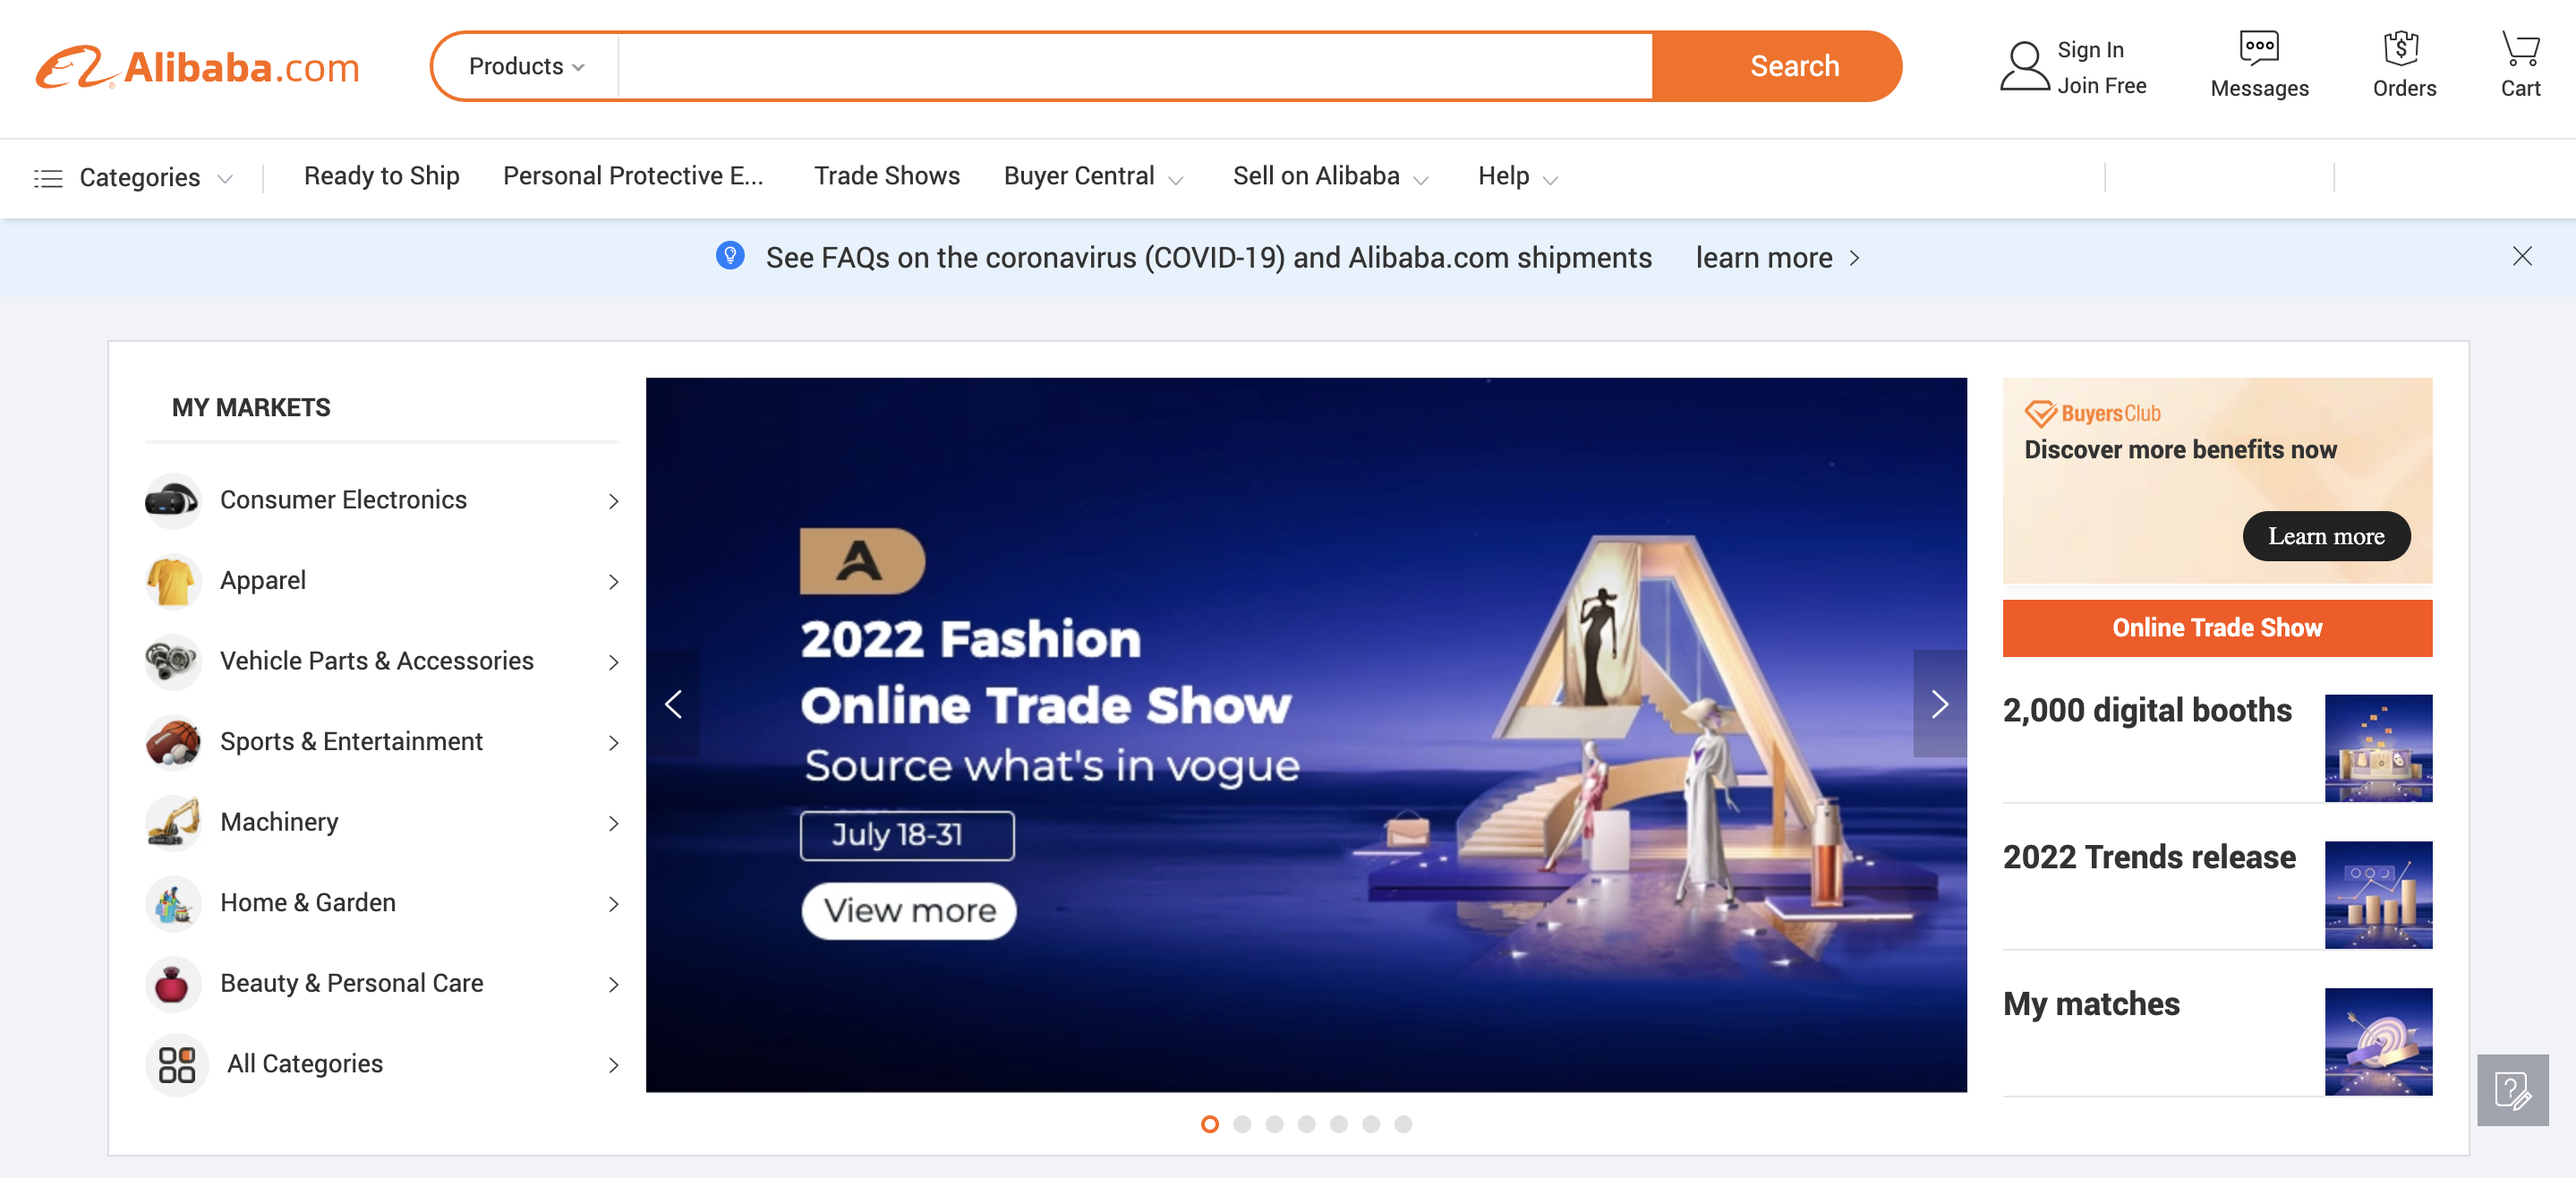Viewport: 2576px width, 1178px height.
Task: Click the Learn more button in BuyersClub
Action: click(2324, 534)
